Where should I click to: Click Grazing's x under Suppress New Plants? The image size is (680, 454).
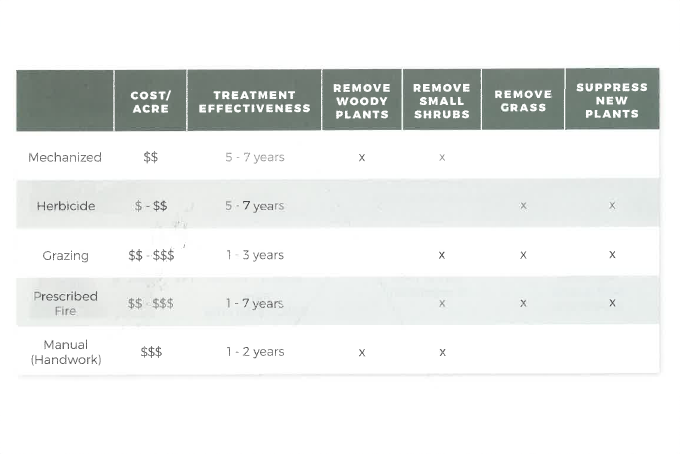click(612, 255)
